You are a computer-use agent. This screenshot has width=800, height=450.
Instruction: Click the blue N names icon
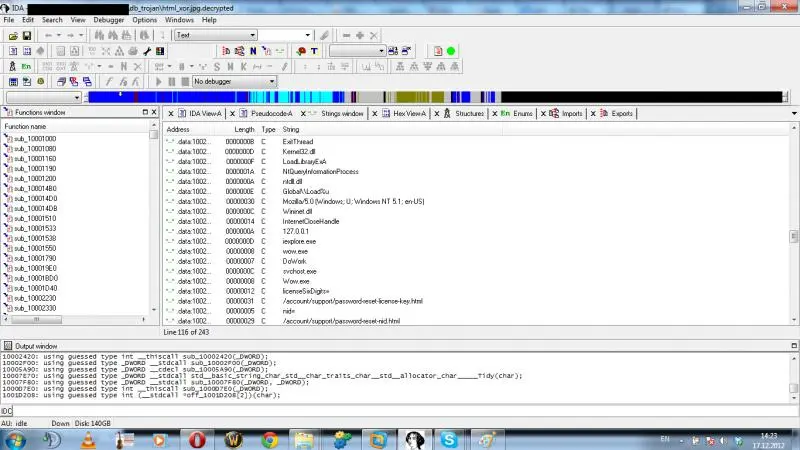[x=253, y=51]
